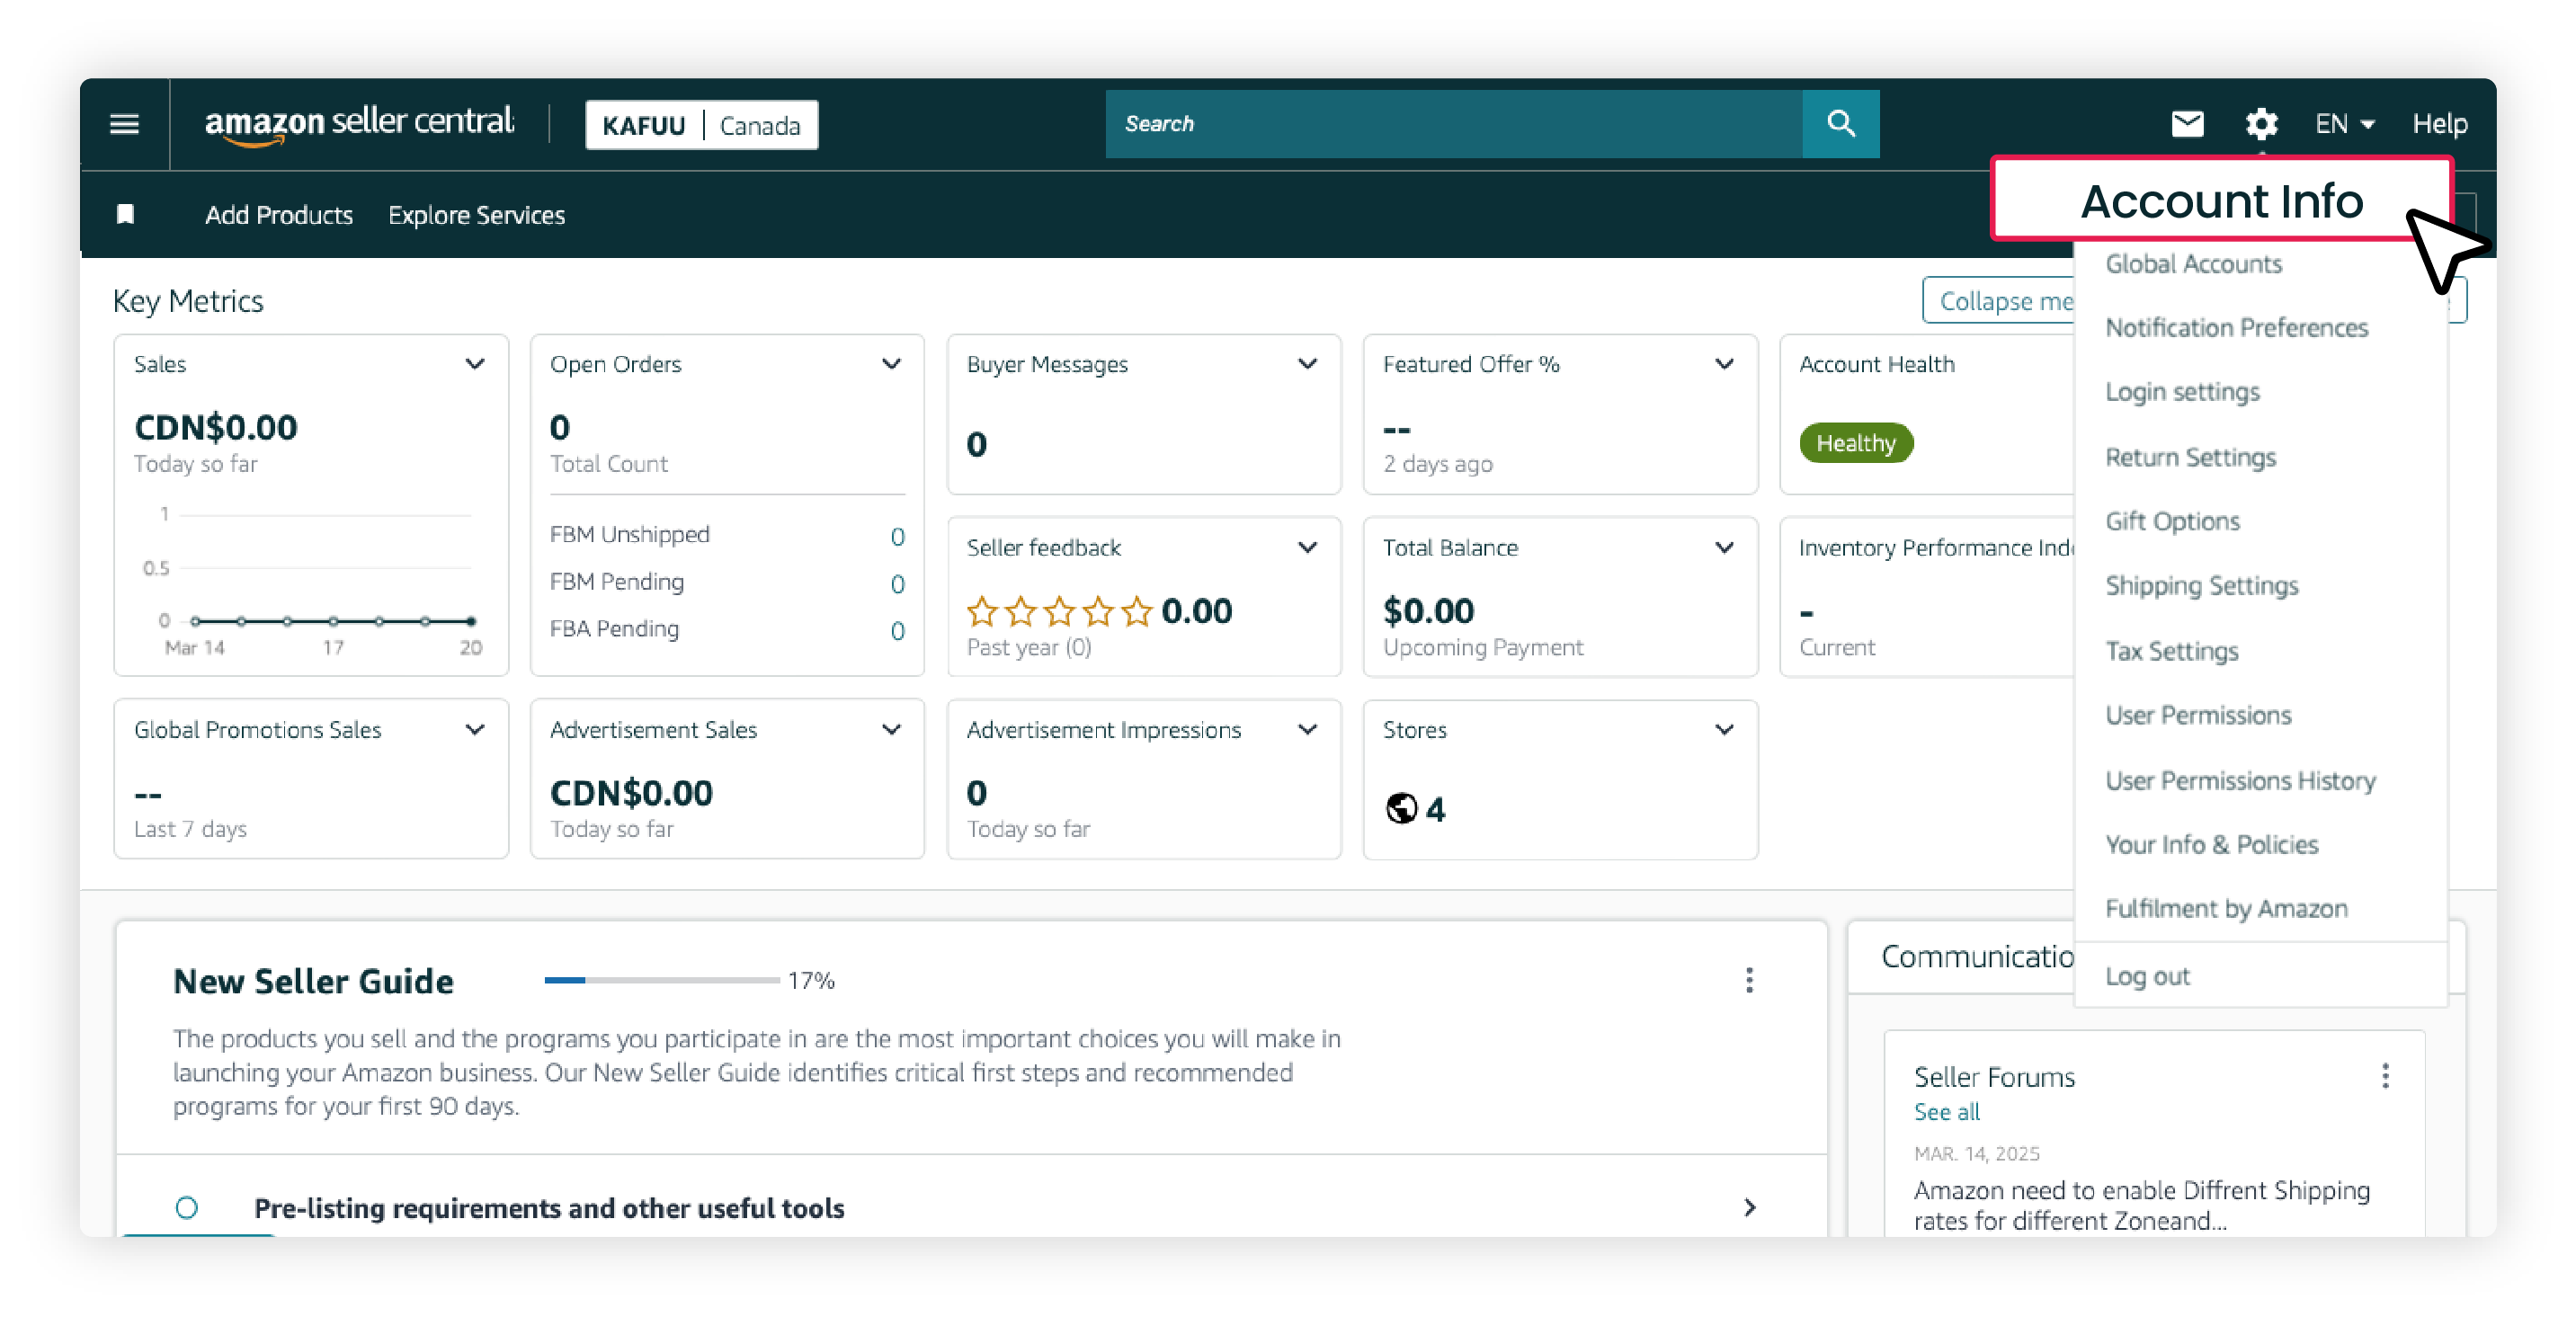Viewport: 2576px width, 1317px height.
Task: Open Notification Preferences menu item
Action: pos(2237,328)
